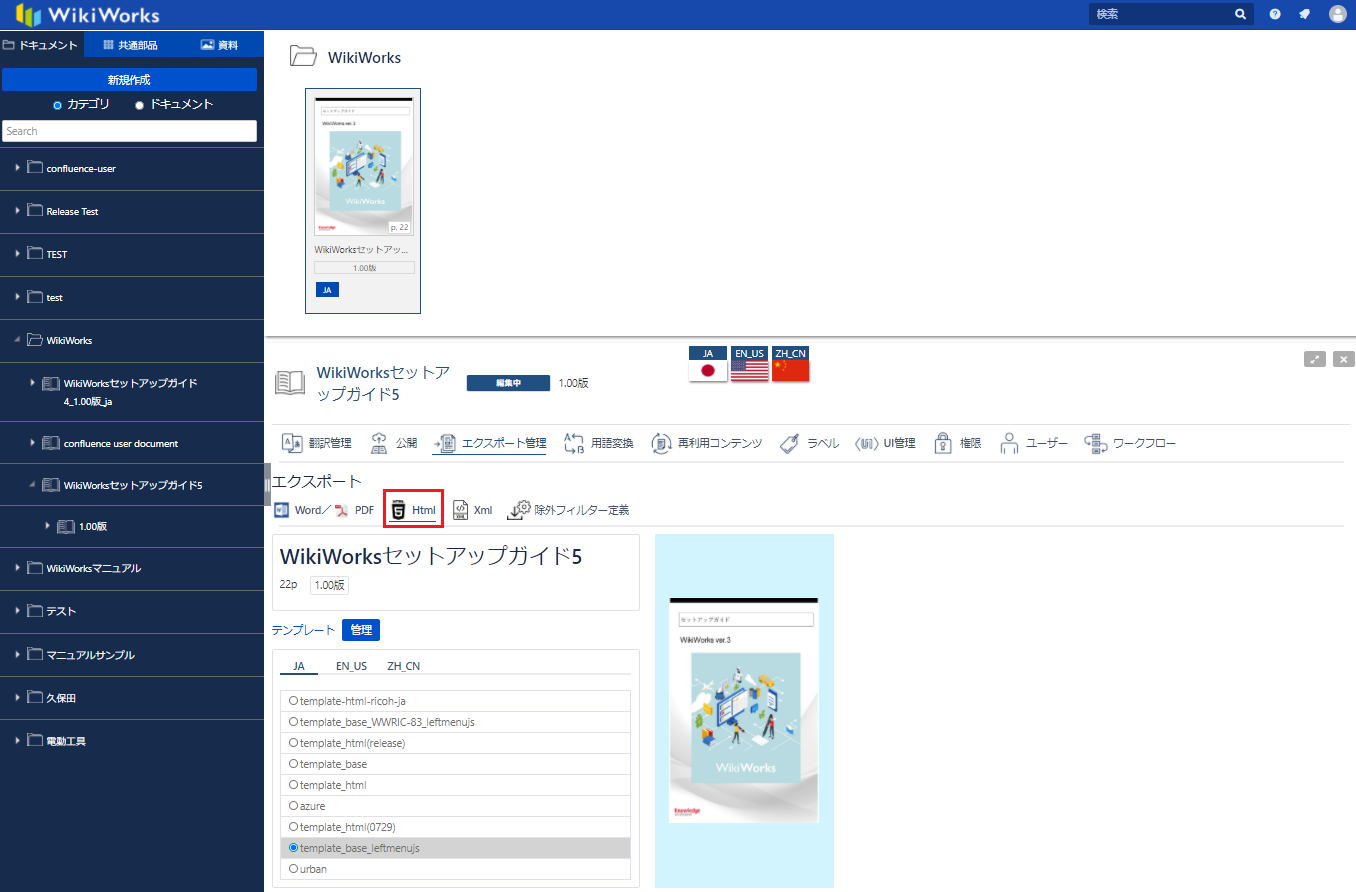Viewport: 1356px width, 892px height.
Task: Choose the template_html radio option
Action: (x=294, y=785)
